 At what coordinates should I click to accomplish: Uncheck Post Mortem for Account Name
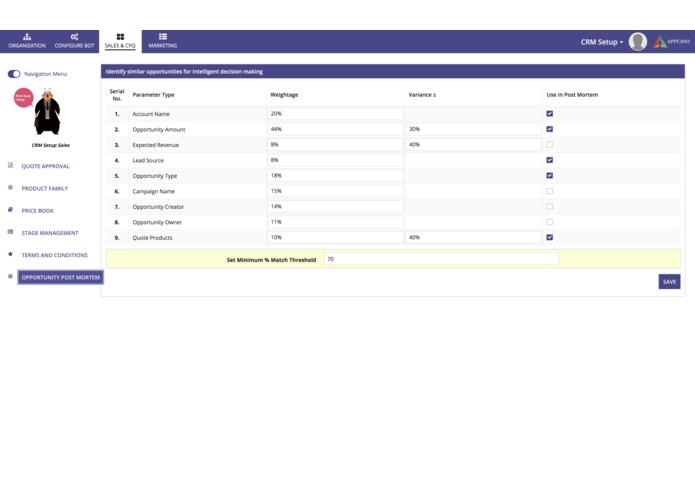[550, 114]
